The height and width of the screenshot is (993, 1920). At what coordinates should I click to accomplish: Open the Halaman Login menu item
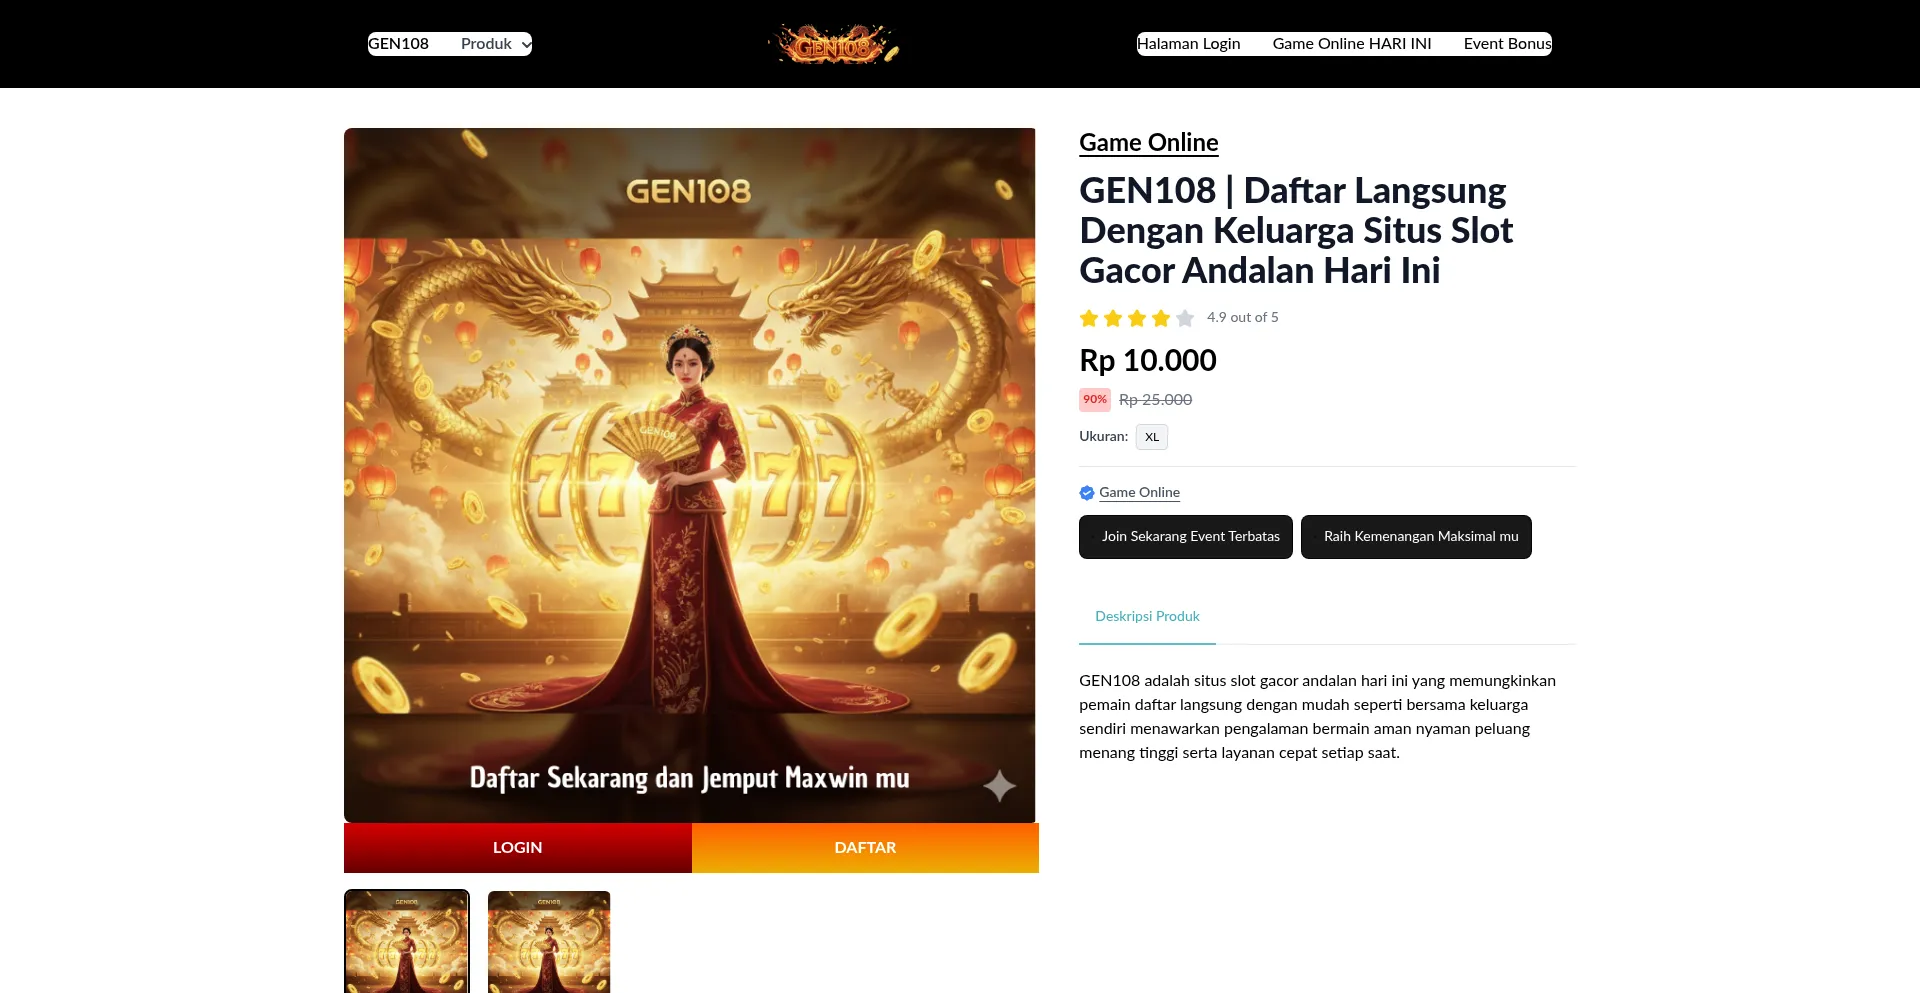(x=1188, y=44)
